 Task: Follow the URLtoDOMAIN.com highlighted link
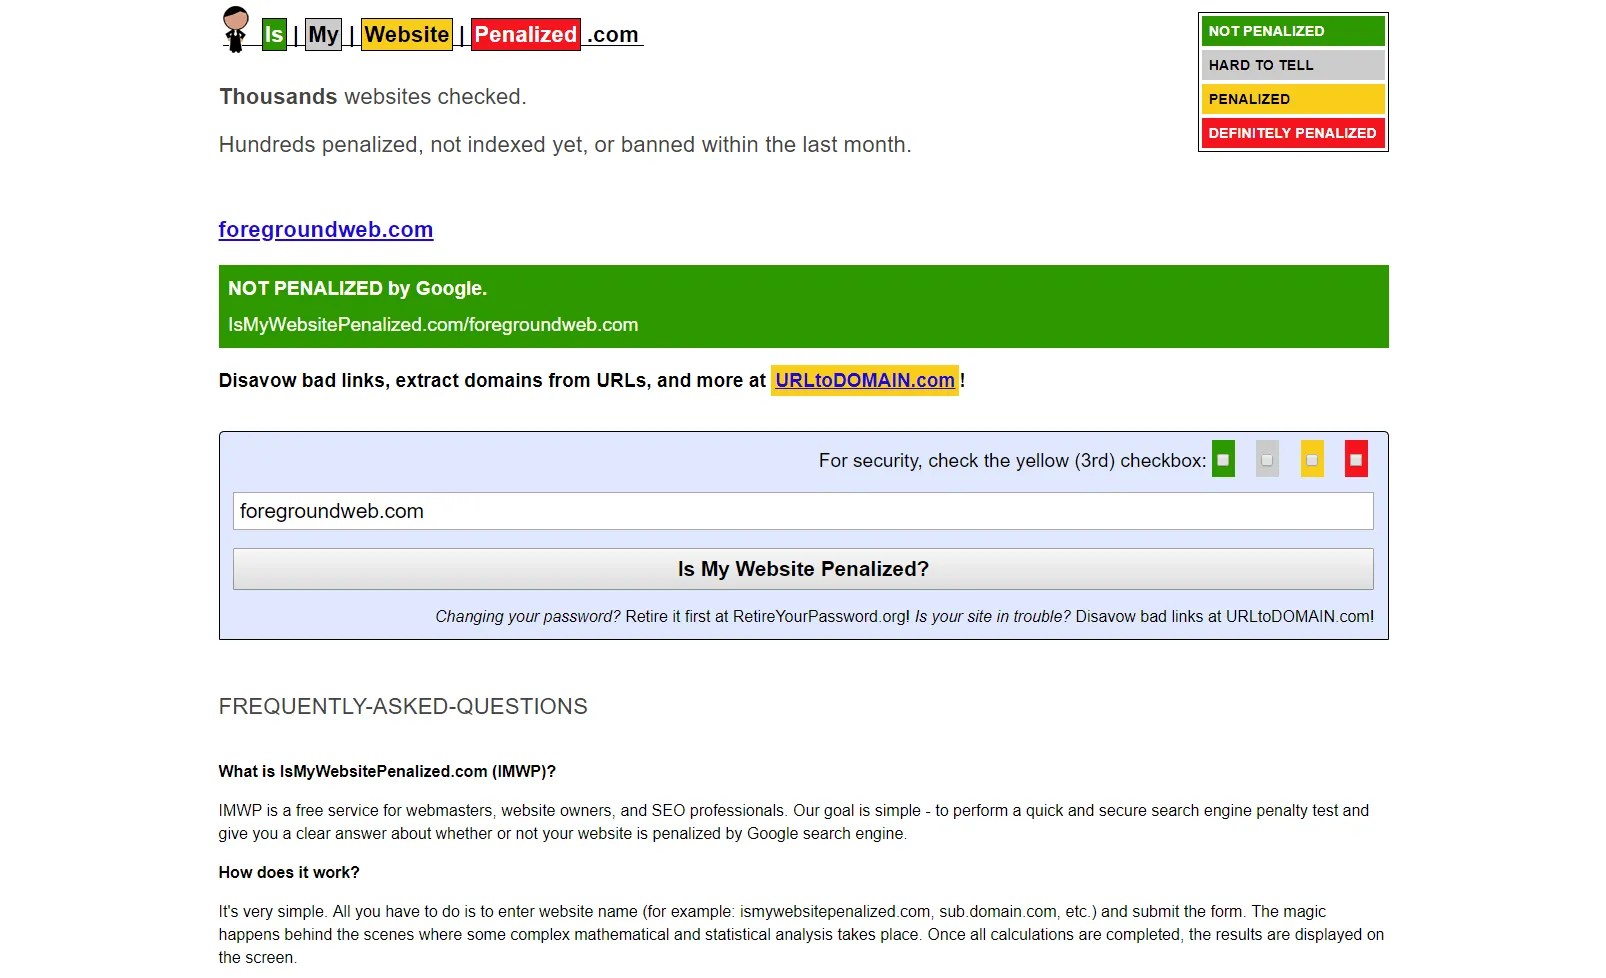(x=865, y=380)
